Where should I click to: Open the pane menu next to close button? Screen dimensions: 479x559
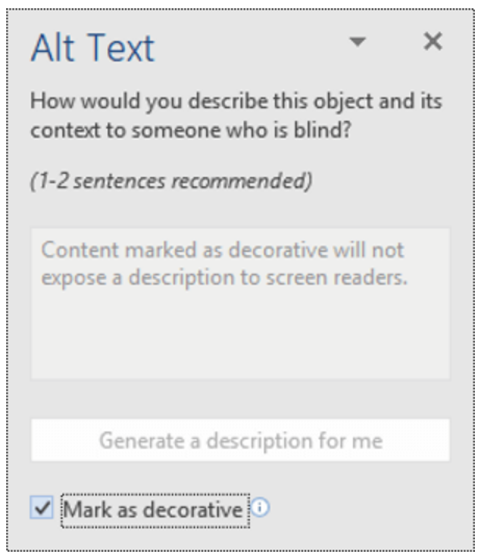357,42
